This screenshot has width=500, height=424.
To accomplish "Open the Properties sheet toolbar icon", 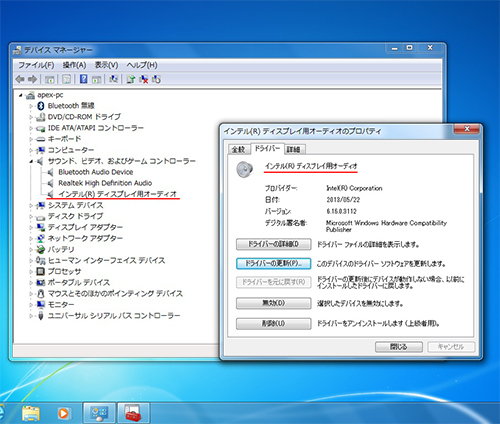I will pyautogui.click(x=66, y=79).
